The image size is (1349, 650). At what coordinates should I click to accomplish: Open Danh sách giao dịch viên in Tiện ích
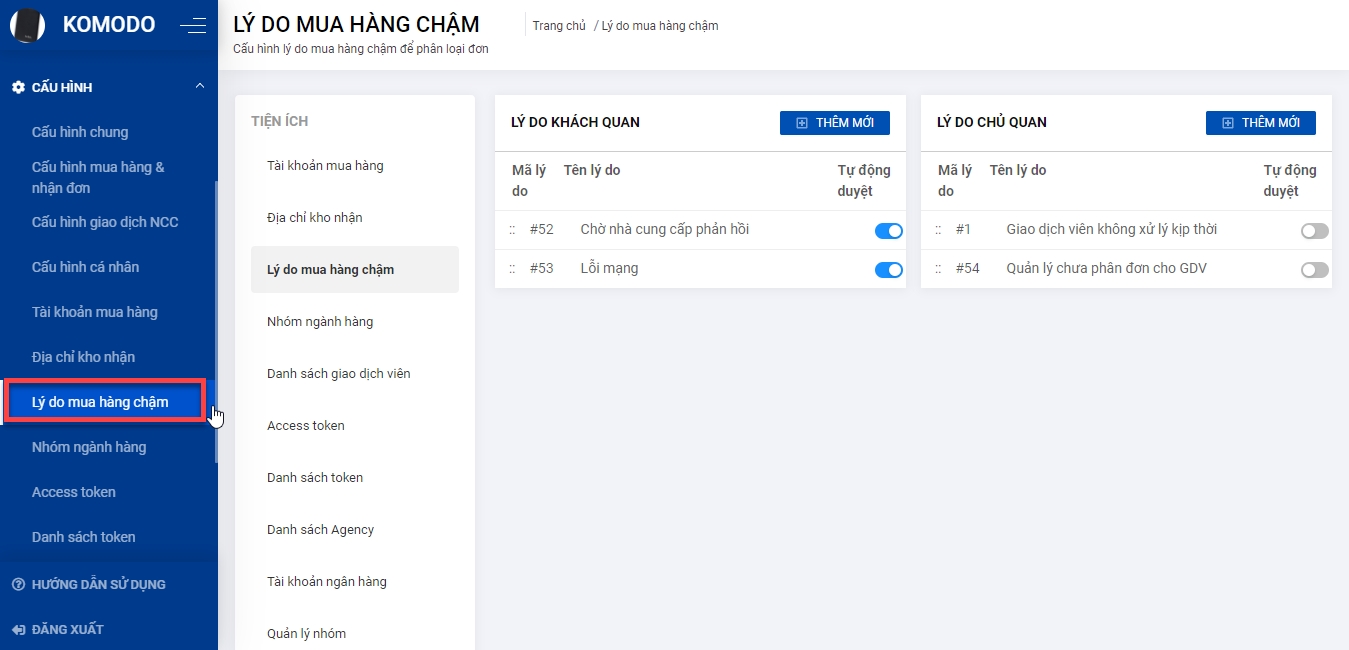338,374
